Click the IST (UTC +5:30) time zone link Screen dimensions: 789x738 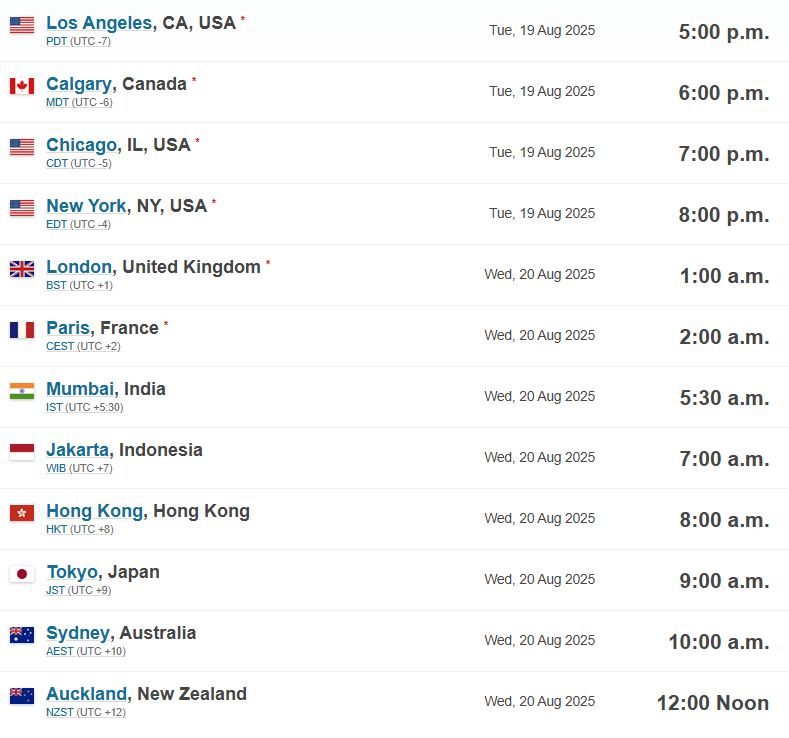[85, 407]
